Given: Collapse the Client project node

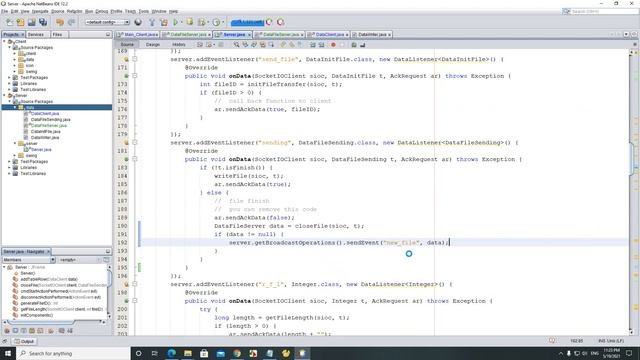Looking at the screenshot, I should (4, 42).
